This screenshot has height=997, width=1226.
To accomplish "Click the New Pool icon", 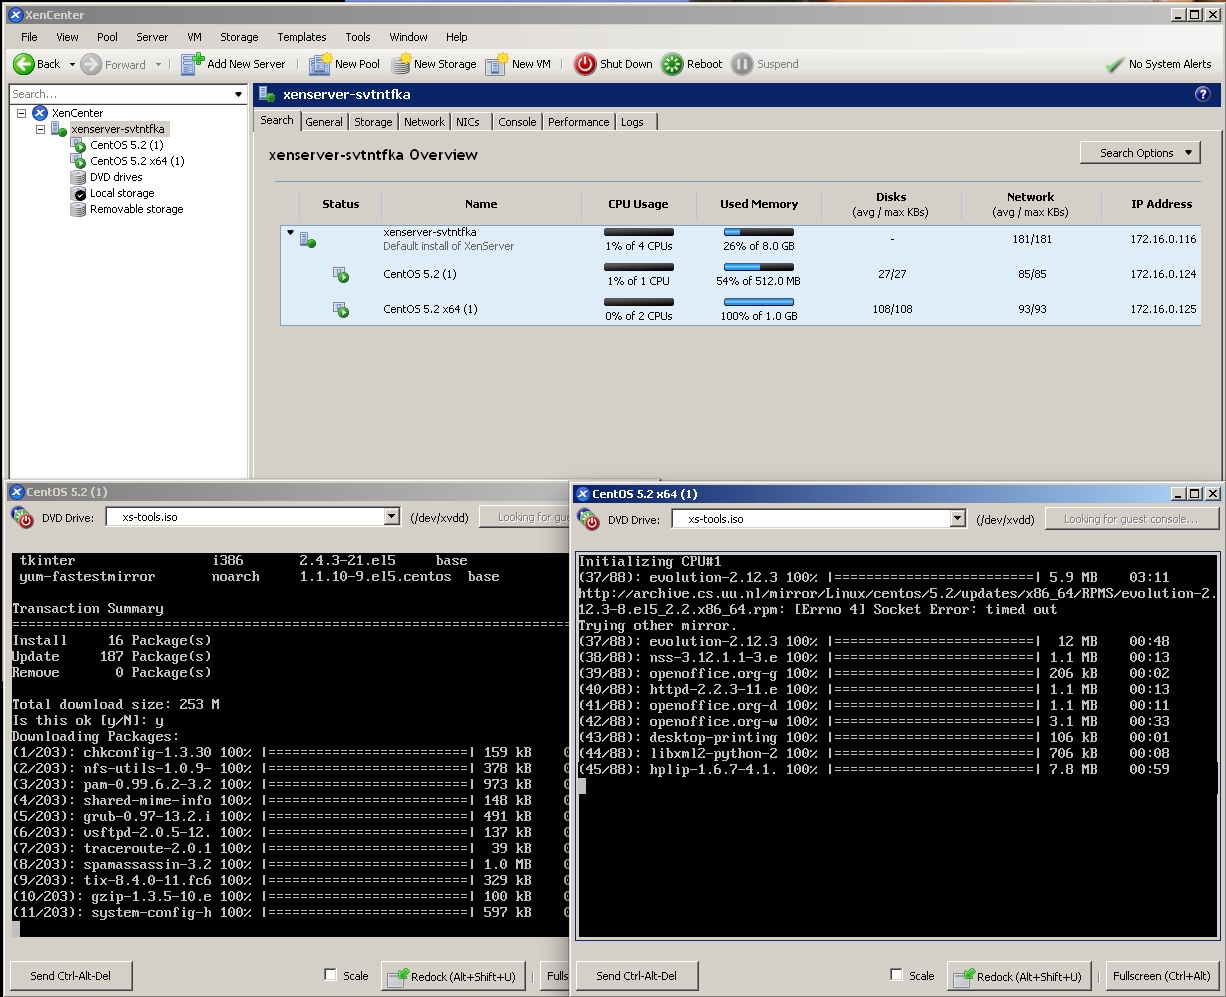I will click(320, 64).
